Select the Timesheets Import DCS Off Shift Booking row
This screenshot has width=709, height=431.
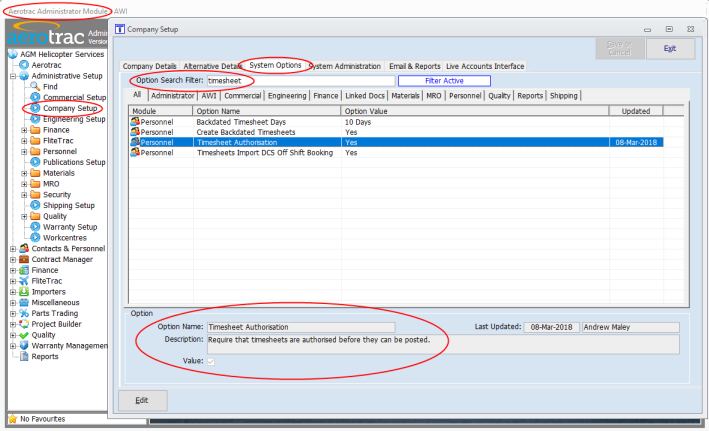[265, 153]
